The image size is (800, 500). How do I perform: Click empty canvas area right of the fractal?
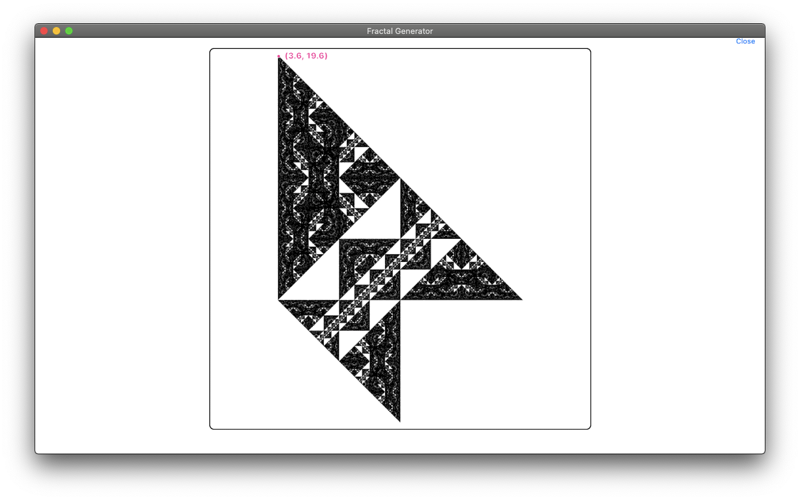[536, 153]
